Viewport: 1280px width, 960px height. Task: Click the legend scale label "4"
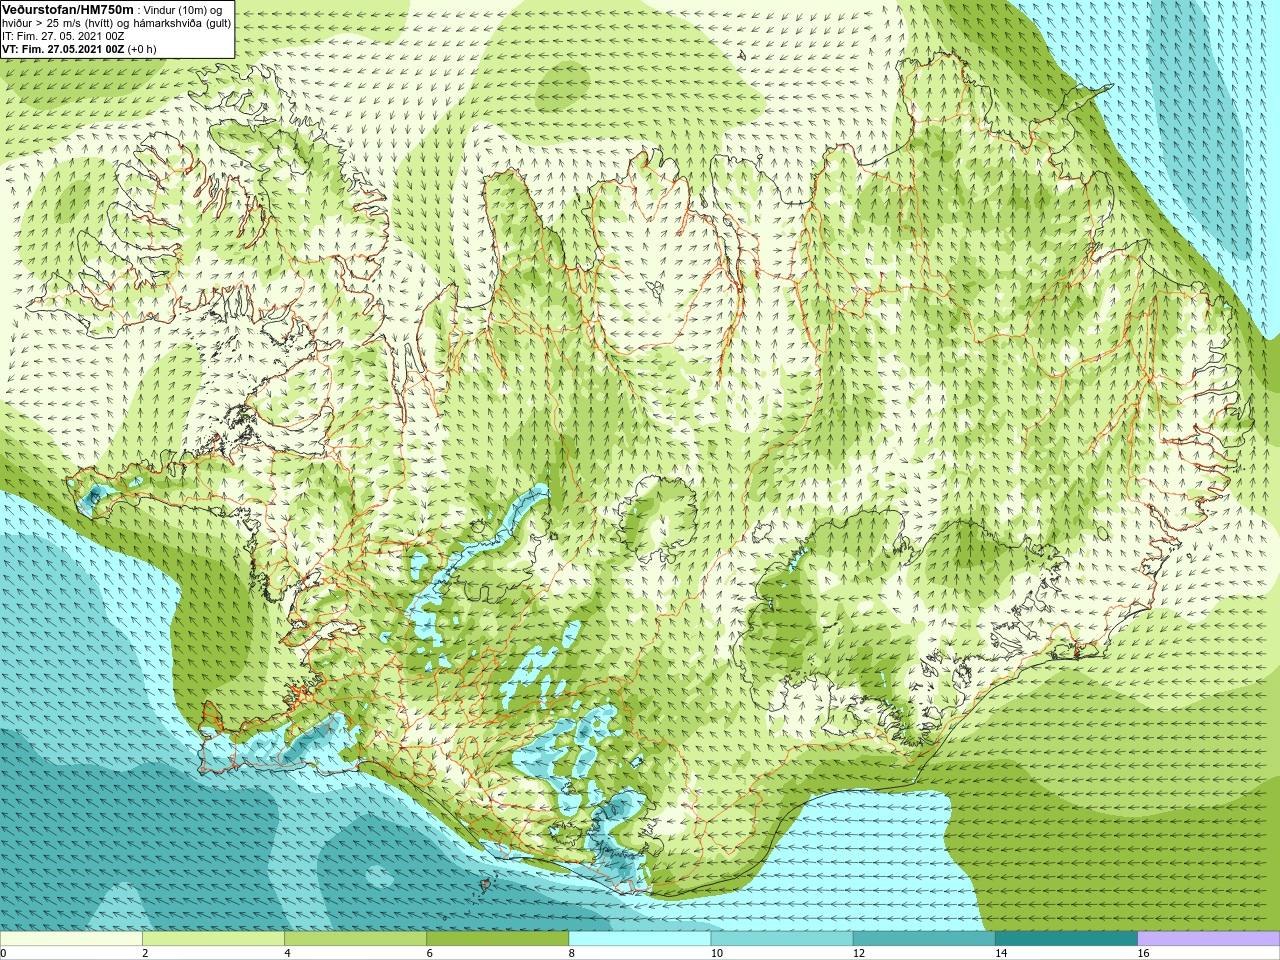pos(287,953)
